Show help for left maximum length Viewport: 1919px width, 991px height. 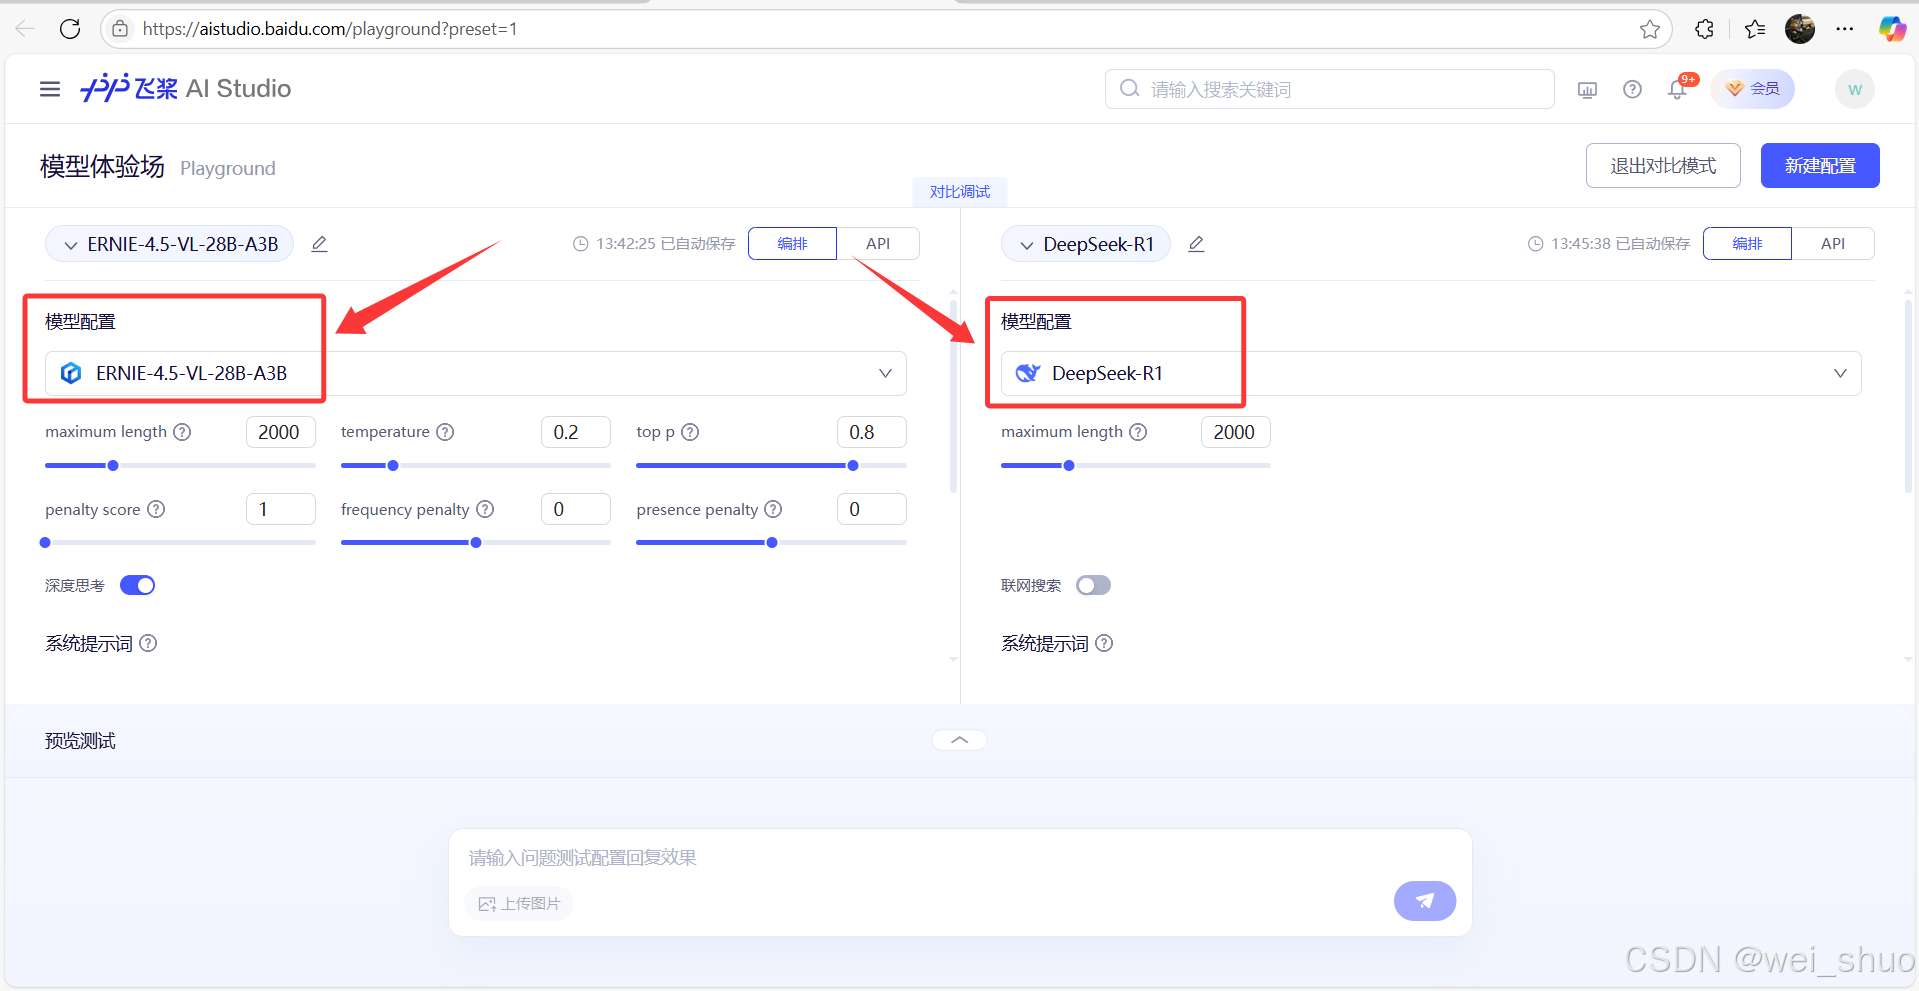click(x=182, y=432)
